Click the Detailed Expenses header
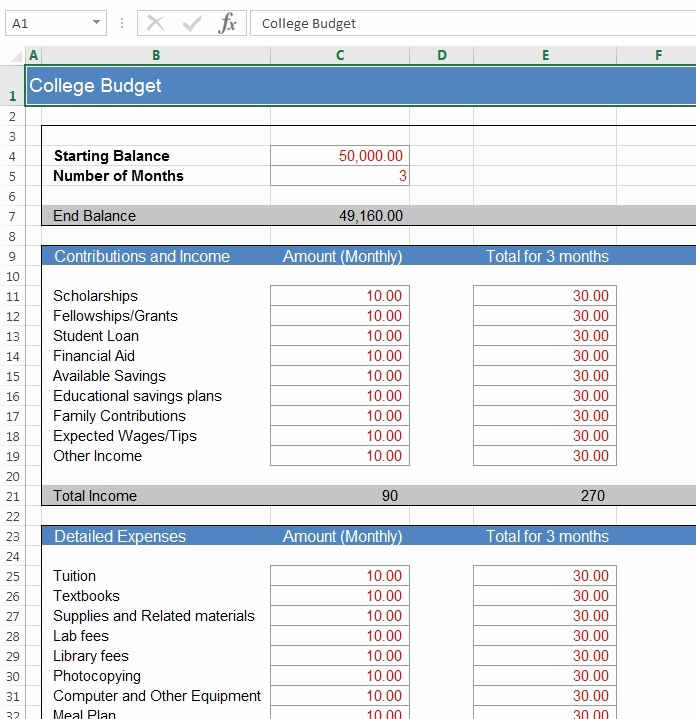The width and height of the screenshot is (696, 719). click(120, 536)
